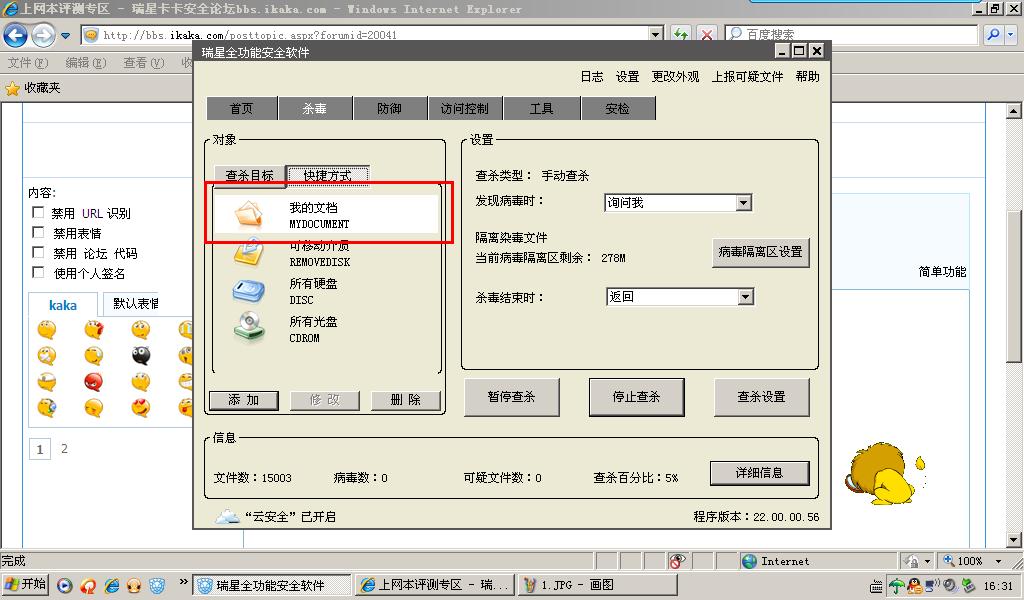The width and height of the screenshot is (1024, 600).
Task: Go to the 工具 tab
Action: (541, 108)
